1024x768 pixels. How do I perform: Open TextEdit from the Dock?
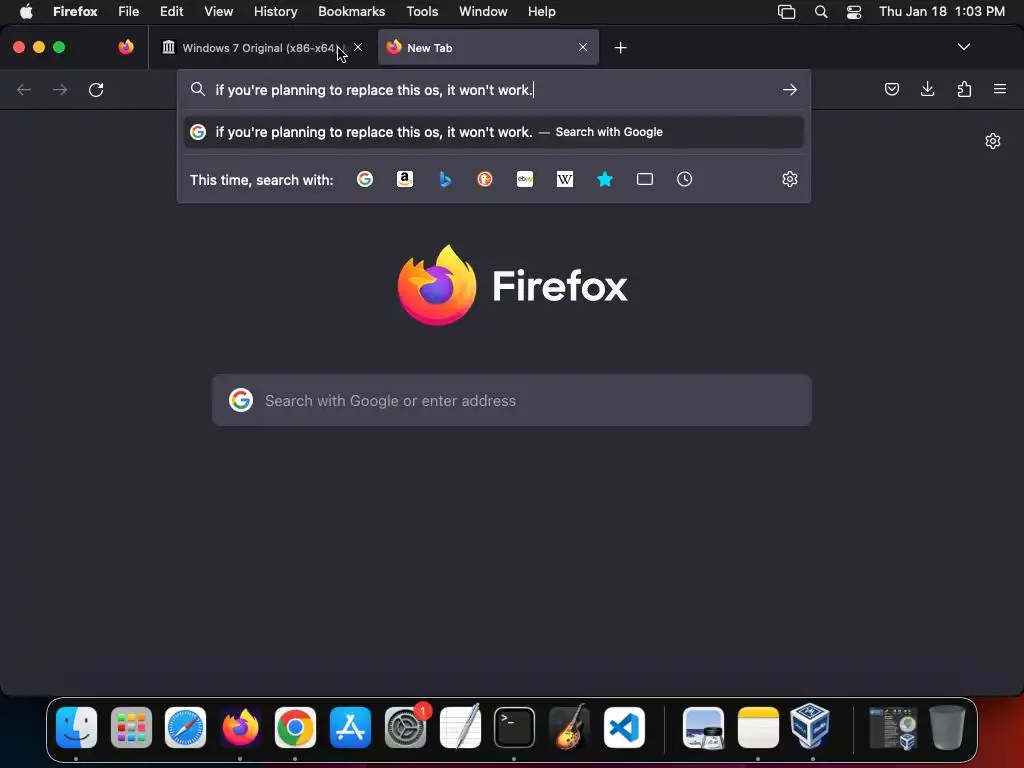point(460,727)
